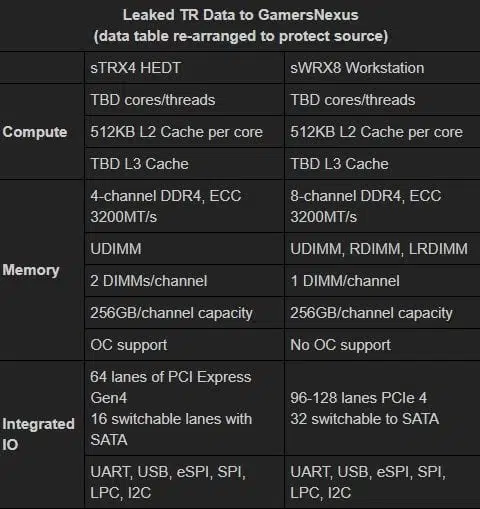The width and height of the screenshot is (480, 509).
Task: Click the 2 DIMMs/channel cell
Action: (184, 281)
